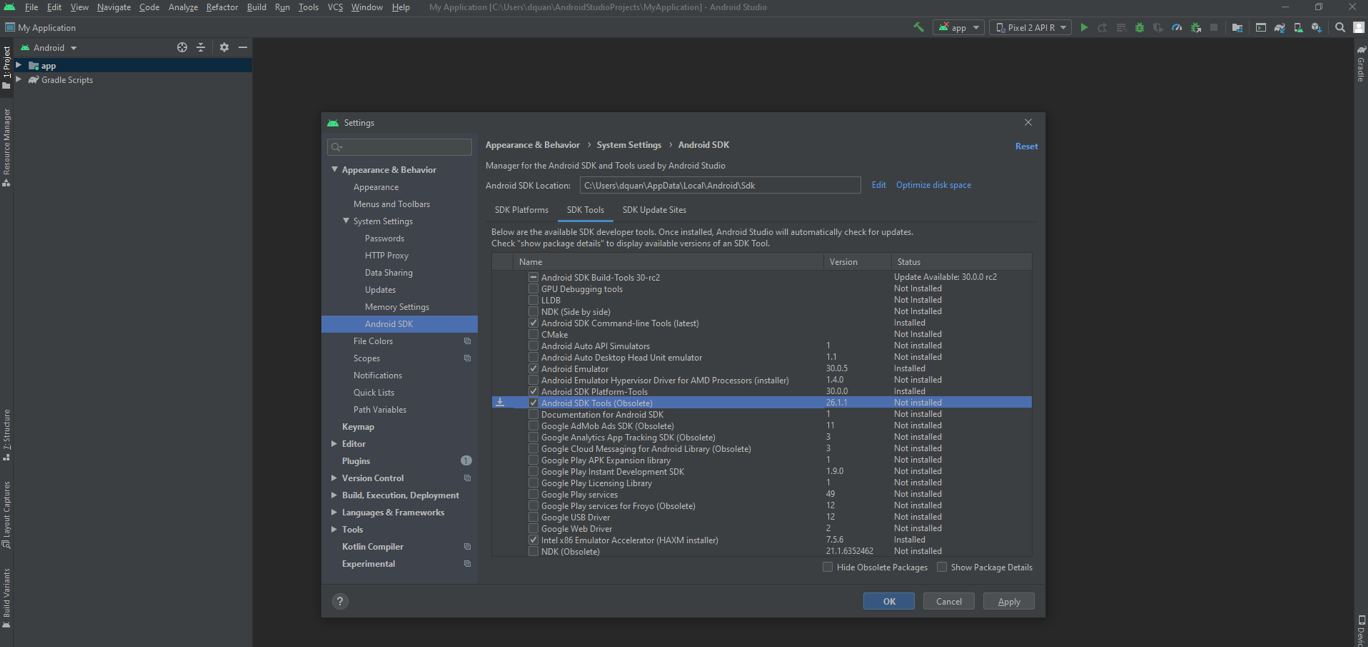The width and height of the screenshot is (1368, 647).
Task: Click the Settings help question mark icon
Action: pos(340,601)
